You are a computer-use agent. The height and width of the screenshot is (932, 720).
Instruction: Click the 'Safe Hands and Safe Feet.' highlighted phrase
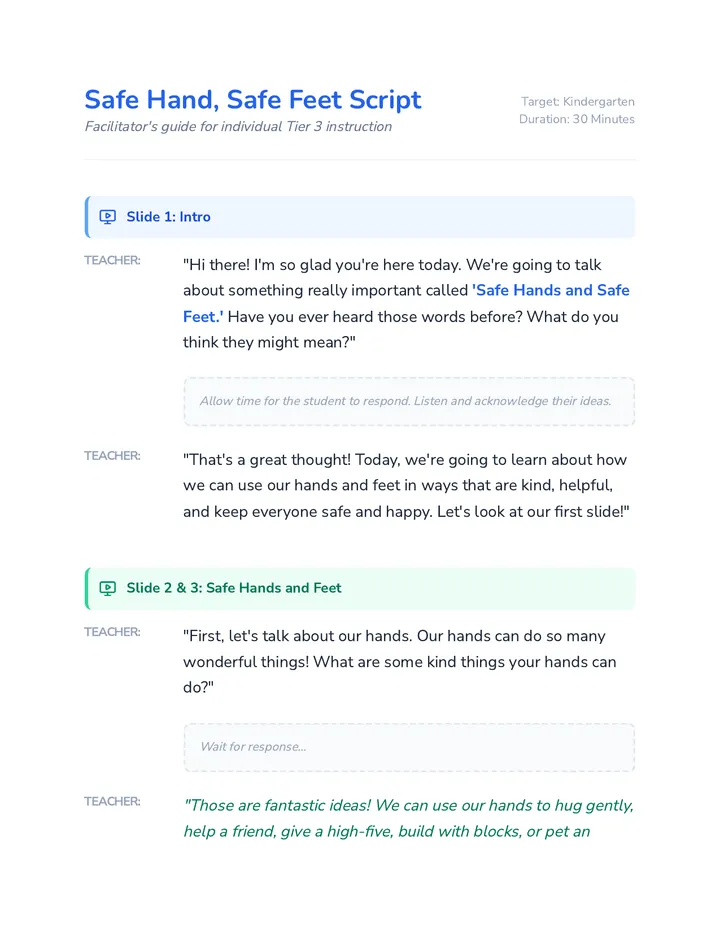[x=406, y=303]
